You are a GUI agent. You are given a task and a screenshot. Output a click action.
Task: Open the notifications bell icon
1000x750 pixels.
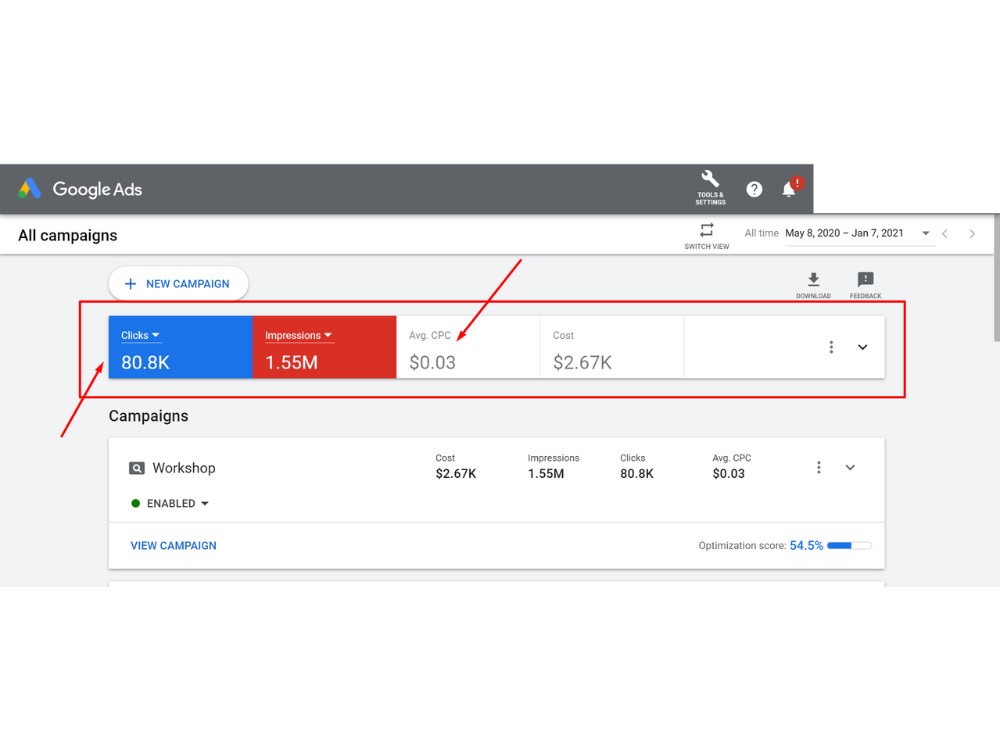[790, 189]
